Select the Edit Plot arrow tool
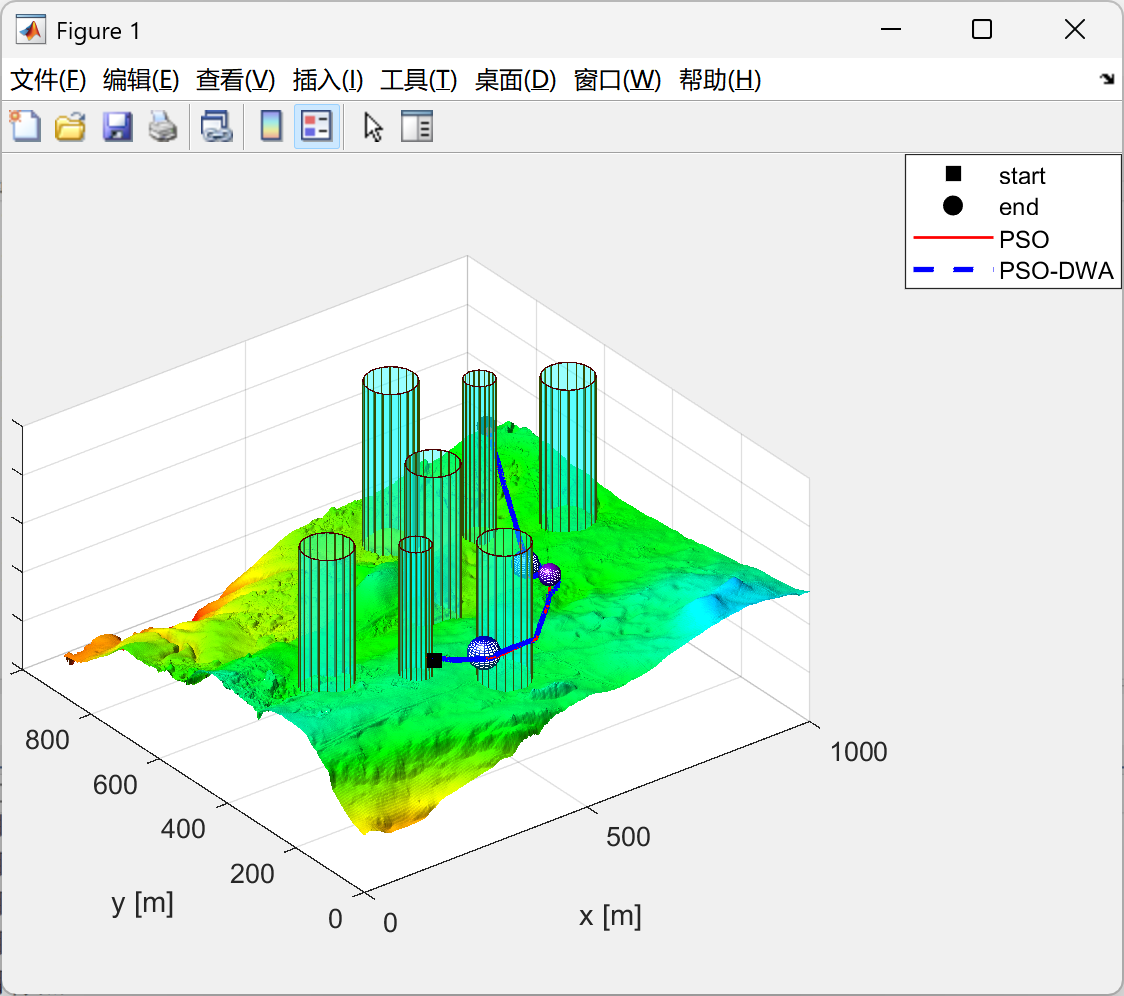 click(373, 127)
